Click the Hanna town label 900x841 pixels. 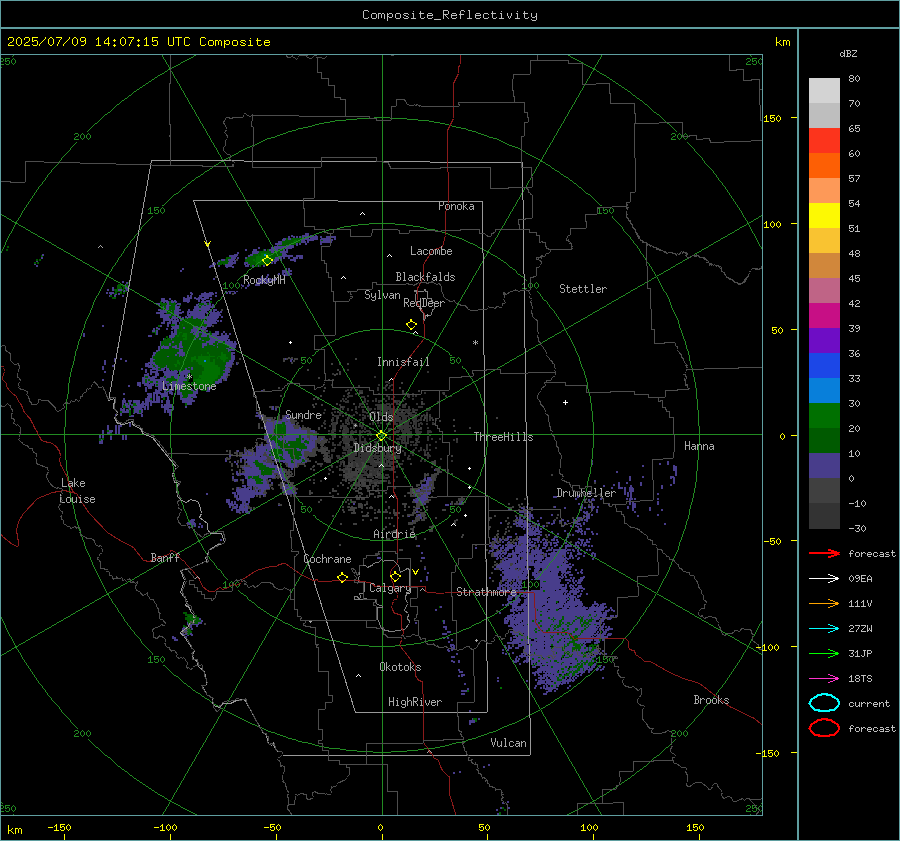point(699,446)
